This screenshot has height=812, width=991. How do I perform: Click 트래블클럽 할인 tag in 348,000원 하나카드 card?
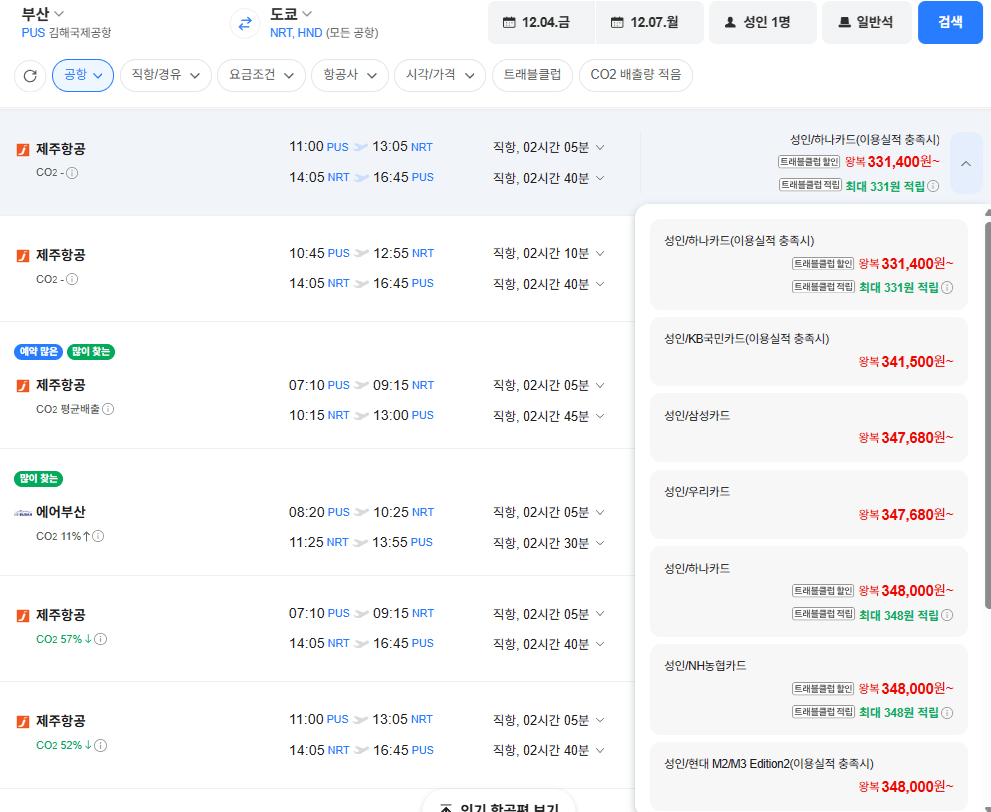pyautogui.click(x=823, y=591)
